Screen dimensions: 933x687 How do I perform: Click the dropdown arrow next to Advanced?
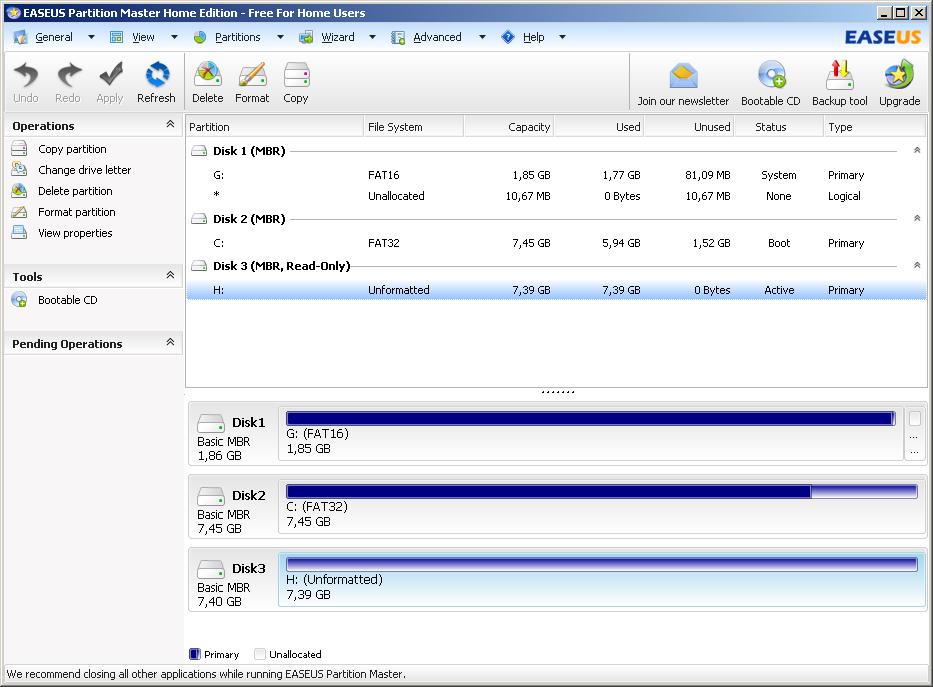483,37
